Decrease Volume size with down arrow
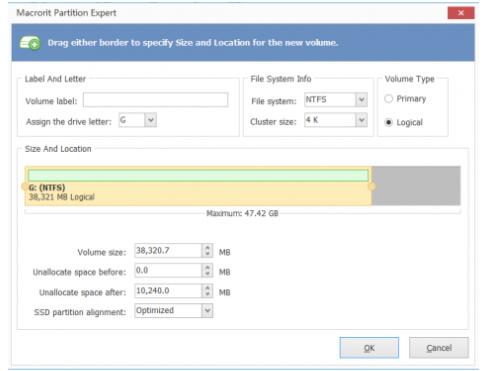This screenshot has width=488, height=371. (207, 254)
